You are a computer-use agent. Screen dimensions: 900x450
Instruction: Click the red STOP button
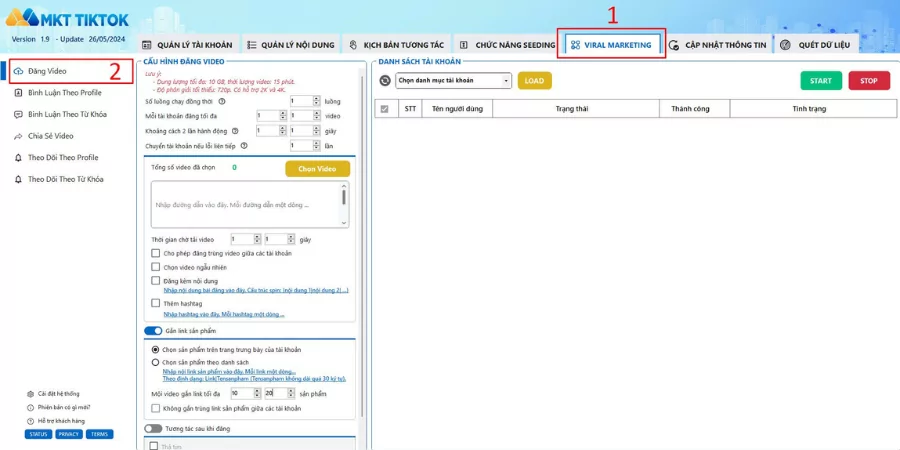tap(869, 81)
